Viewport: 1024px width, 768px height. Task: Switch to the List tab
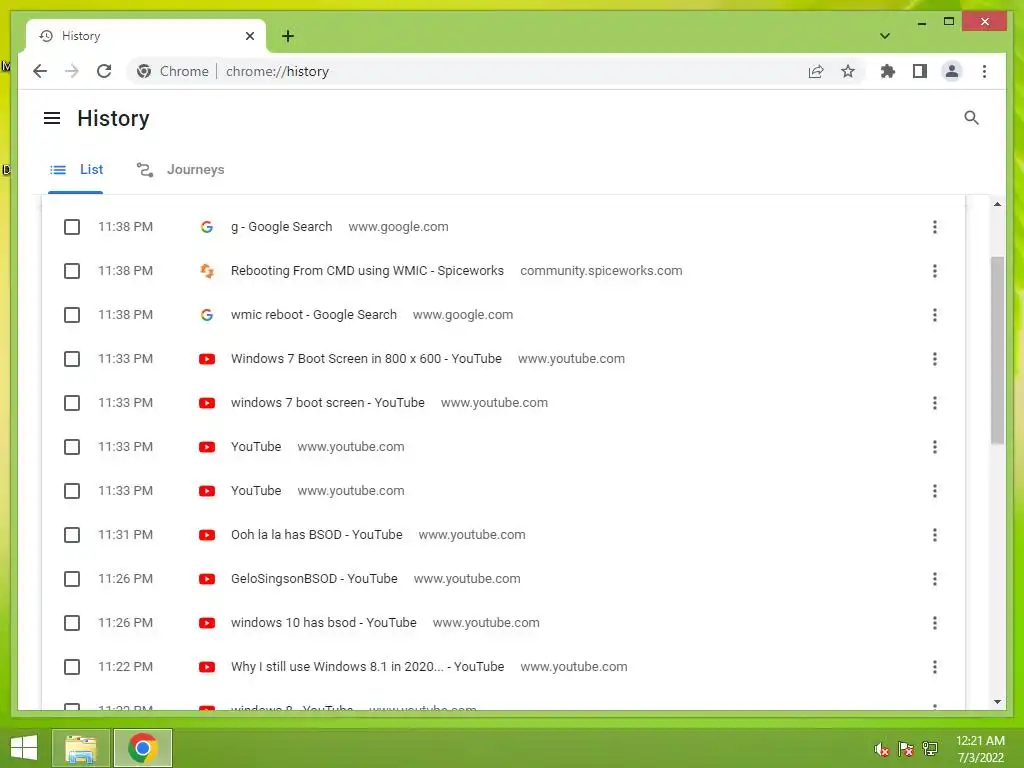point(76,170)
